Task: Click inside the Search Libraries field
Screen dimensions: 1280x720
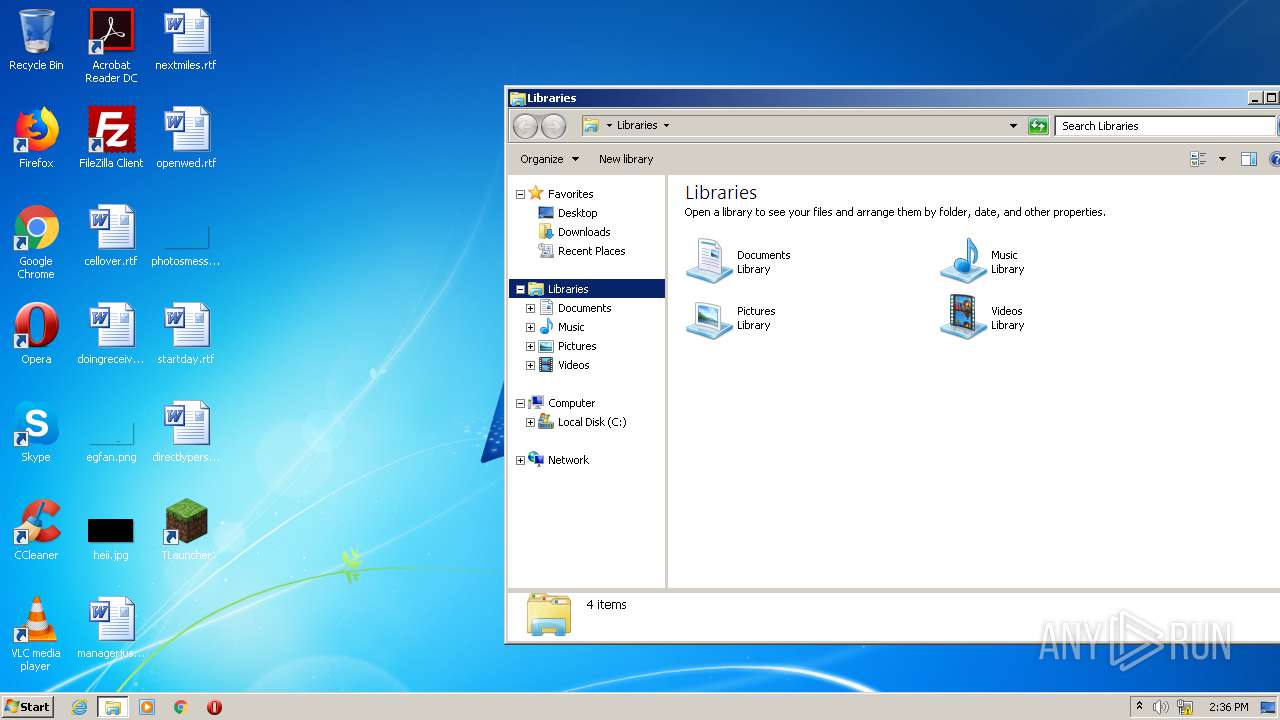Action: 1165,126
